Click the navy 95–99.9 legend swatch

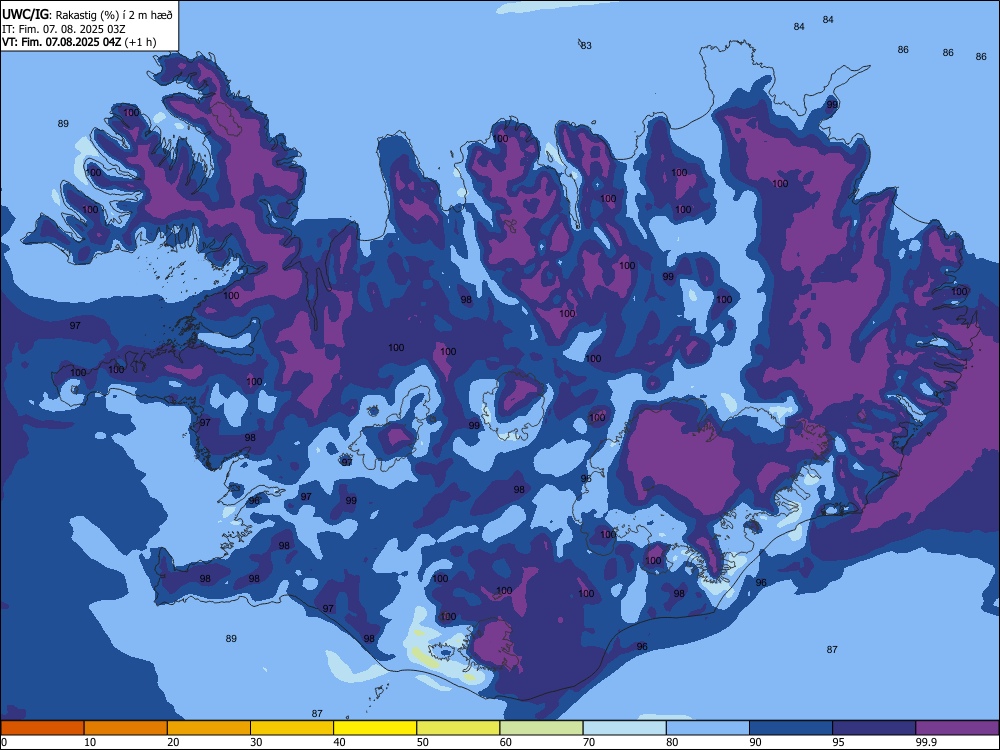874,728
